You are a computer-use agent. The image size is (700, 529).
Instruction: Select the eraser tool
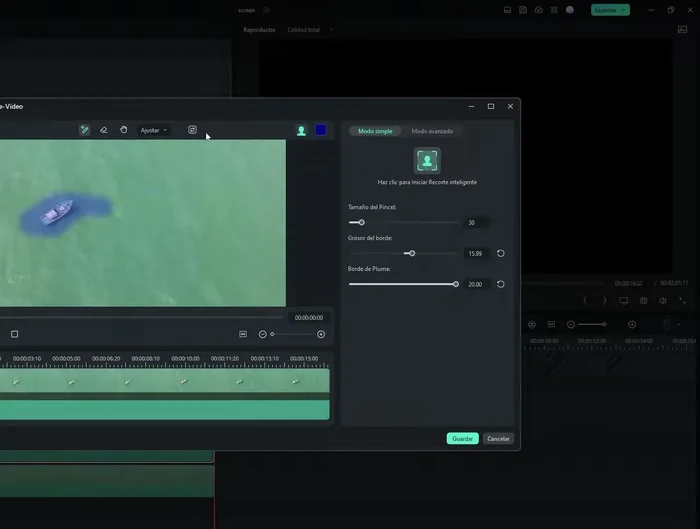(104, 130)
